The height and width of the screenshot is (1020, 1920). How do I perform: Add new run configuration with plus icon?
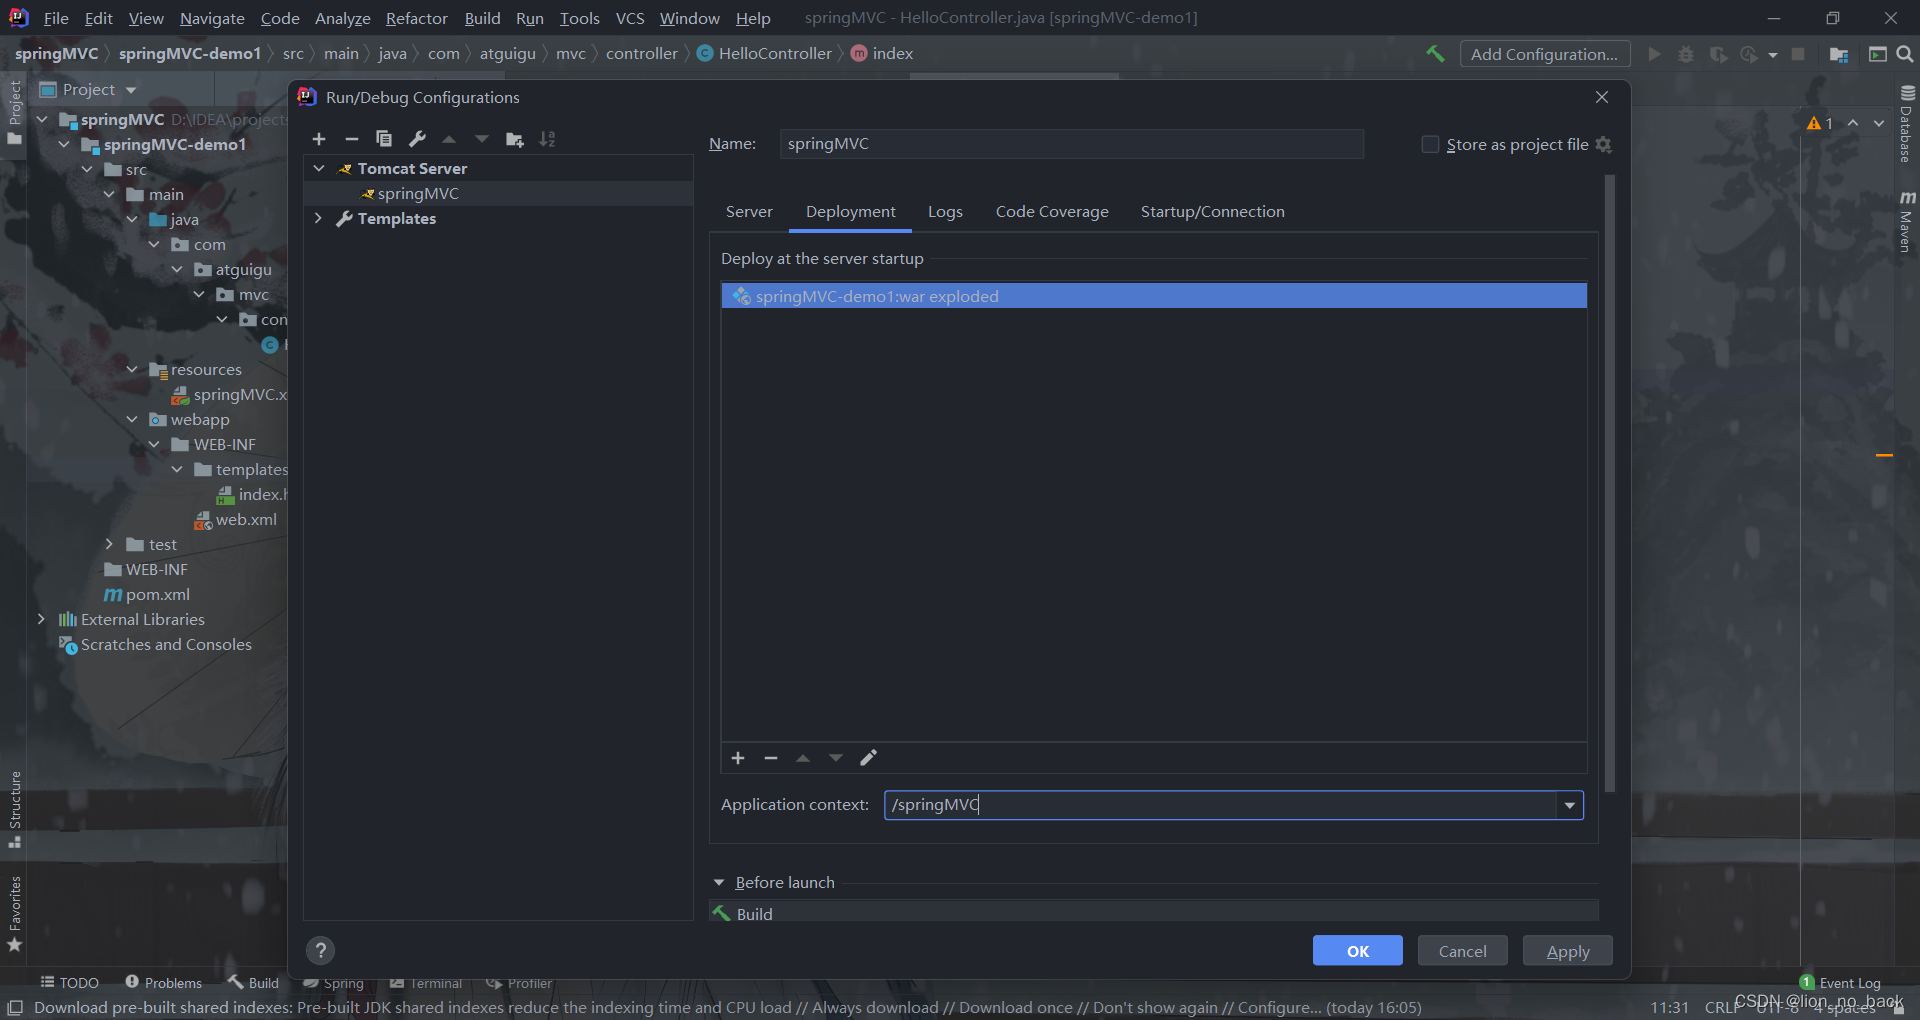[319, 139]
